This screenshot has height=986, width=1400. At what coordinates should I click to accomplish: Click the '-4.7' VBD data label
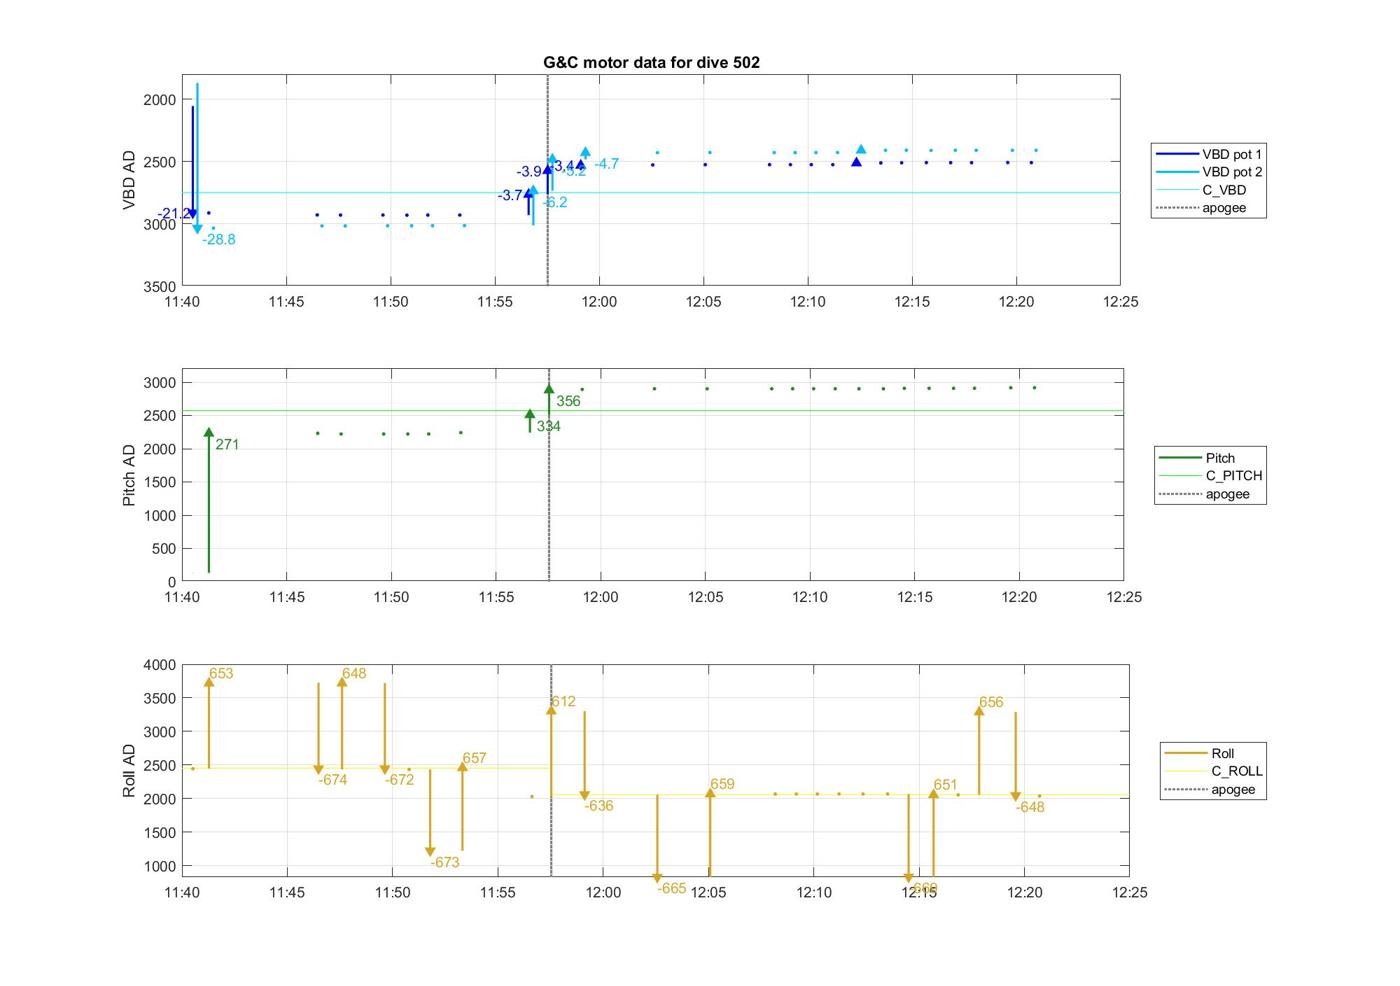pyautogui.click(x=607, y=164)
